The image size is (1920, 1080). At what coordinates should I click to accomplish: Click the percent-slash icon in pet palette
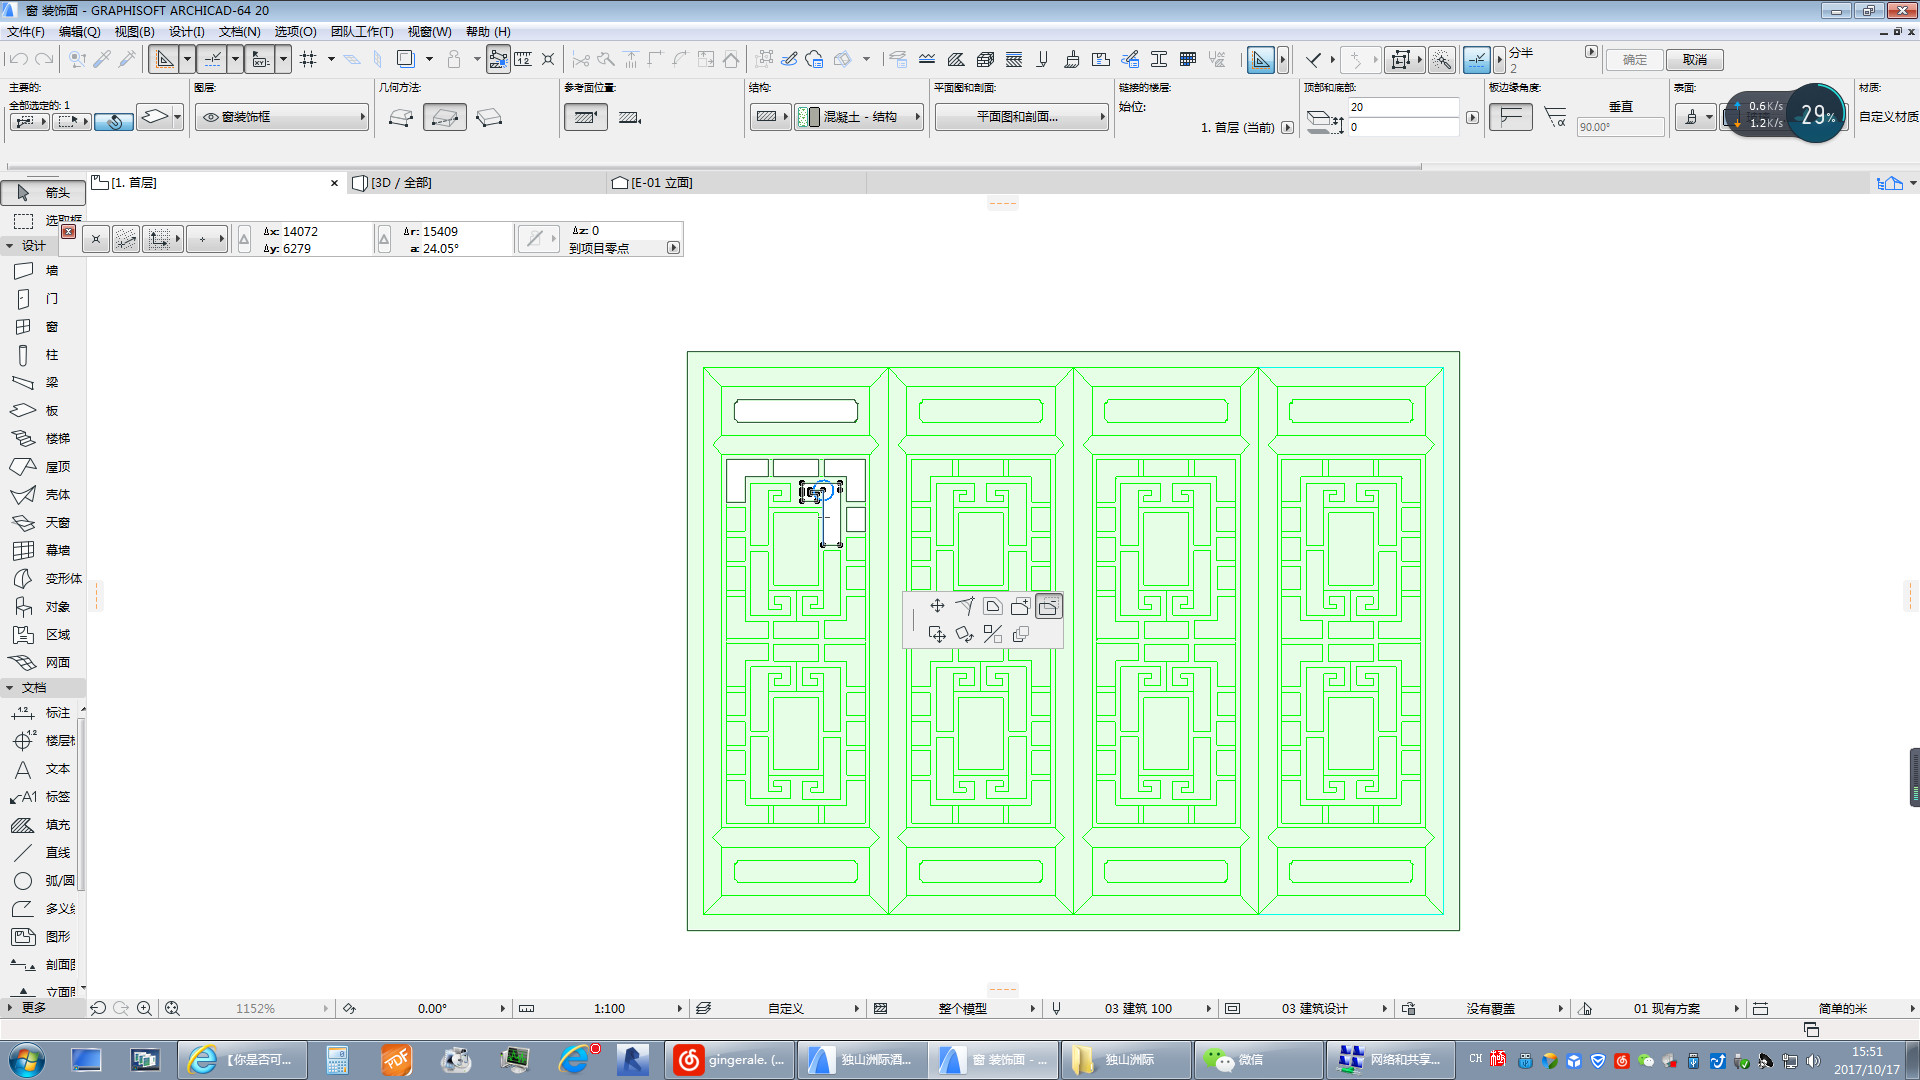pyautogui.click(x=992, y=634)
